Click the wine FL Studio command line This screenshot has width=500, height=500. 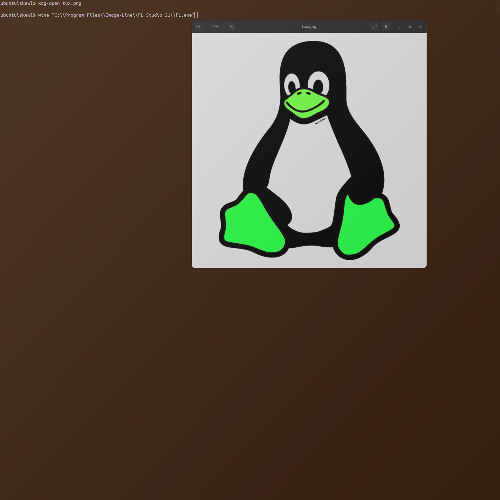(99, 15)
